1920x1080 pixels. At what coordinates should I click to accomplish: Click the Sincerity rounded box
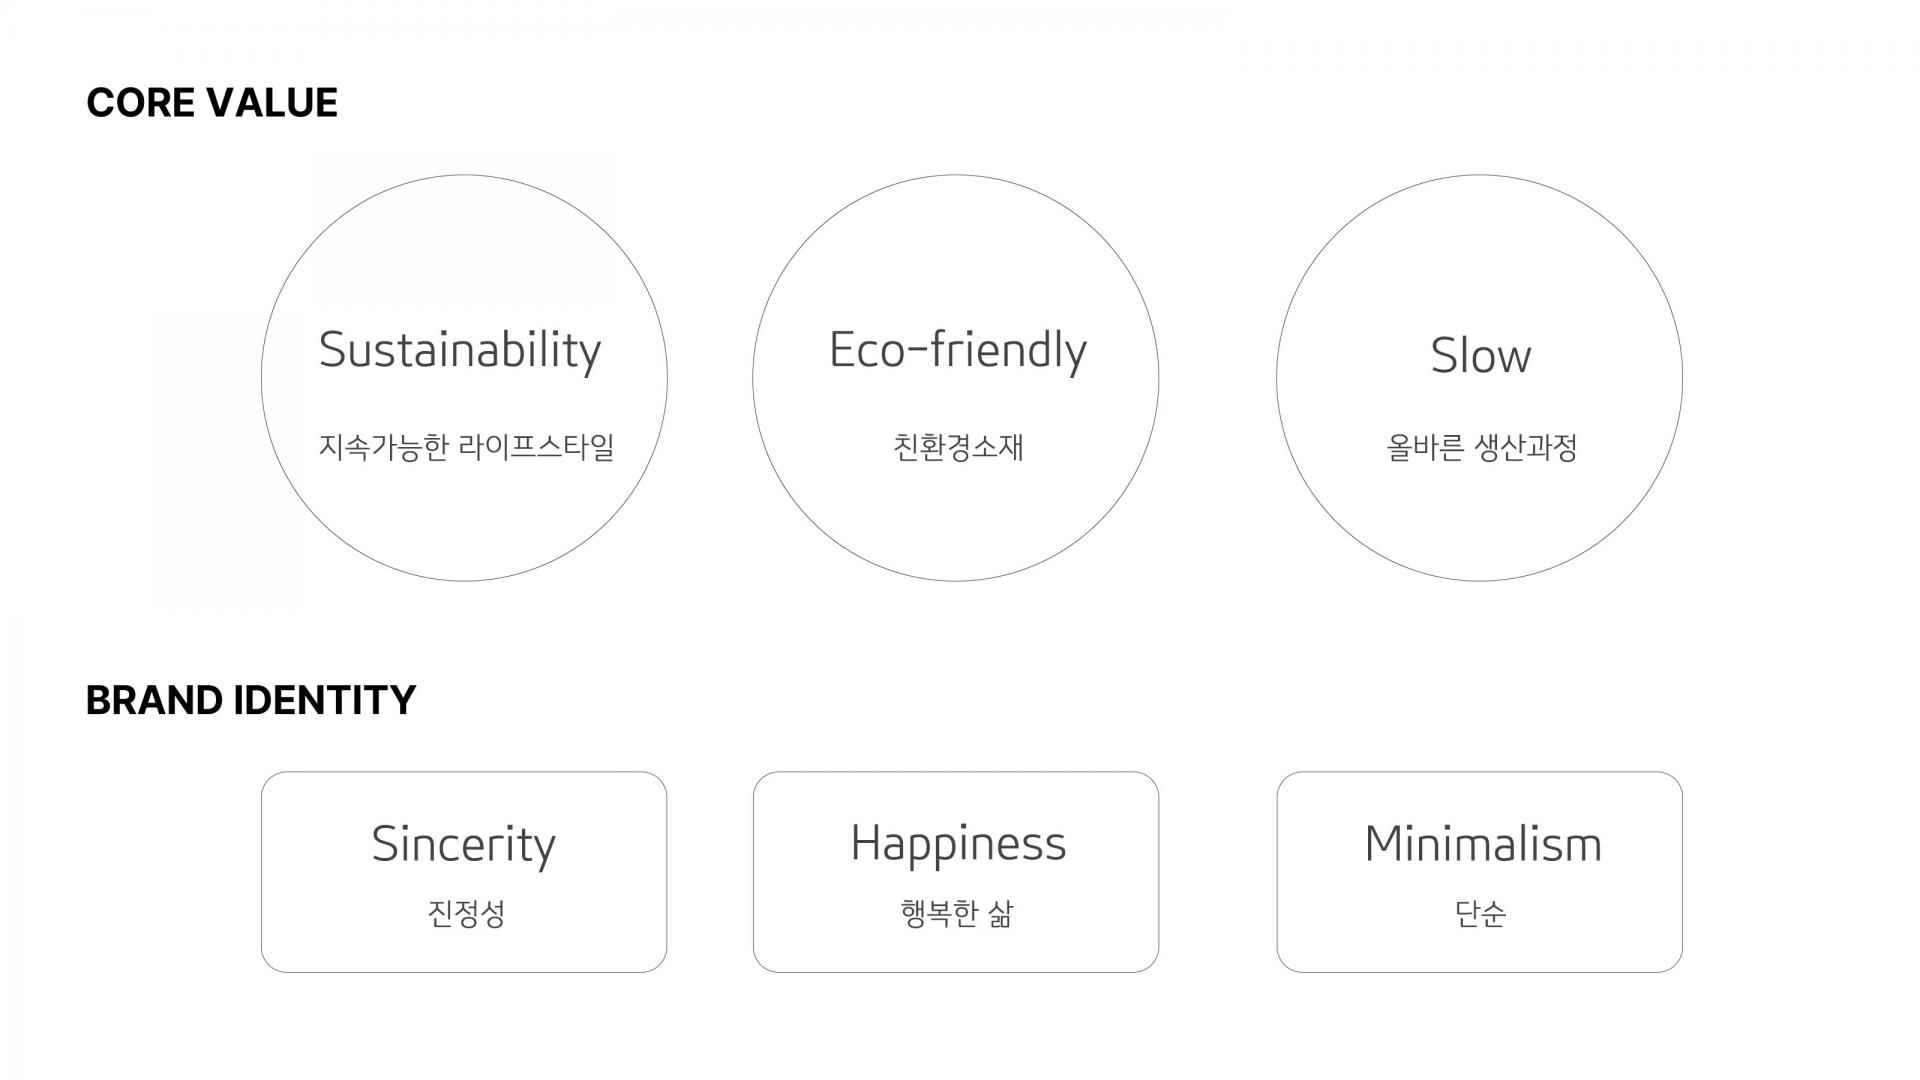464,872
